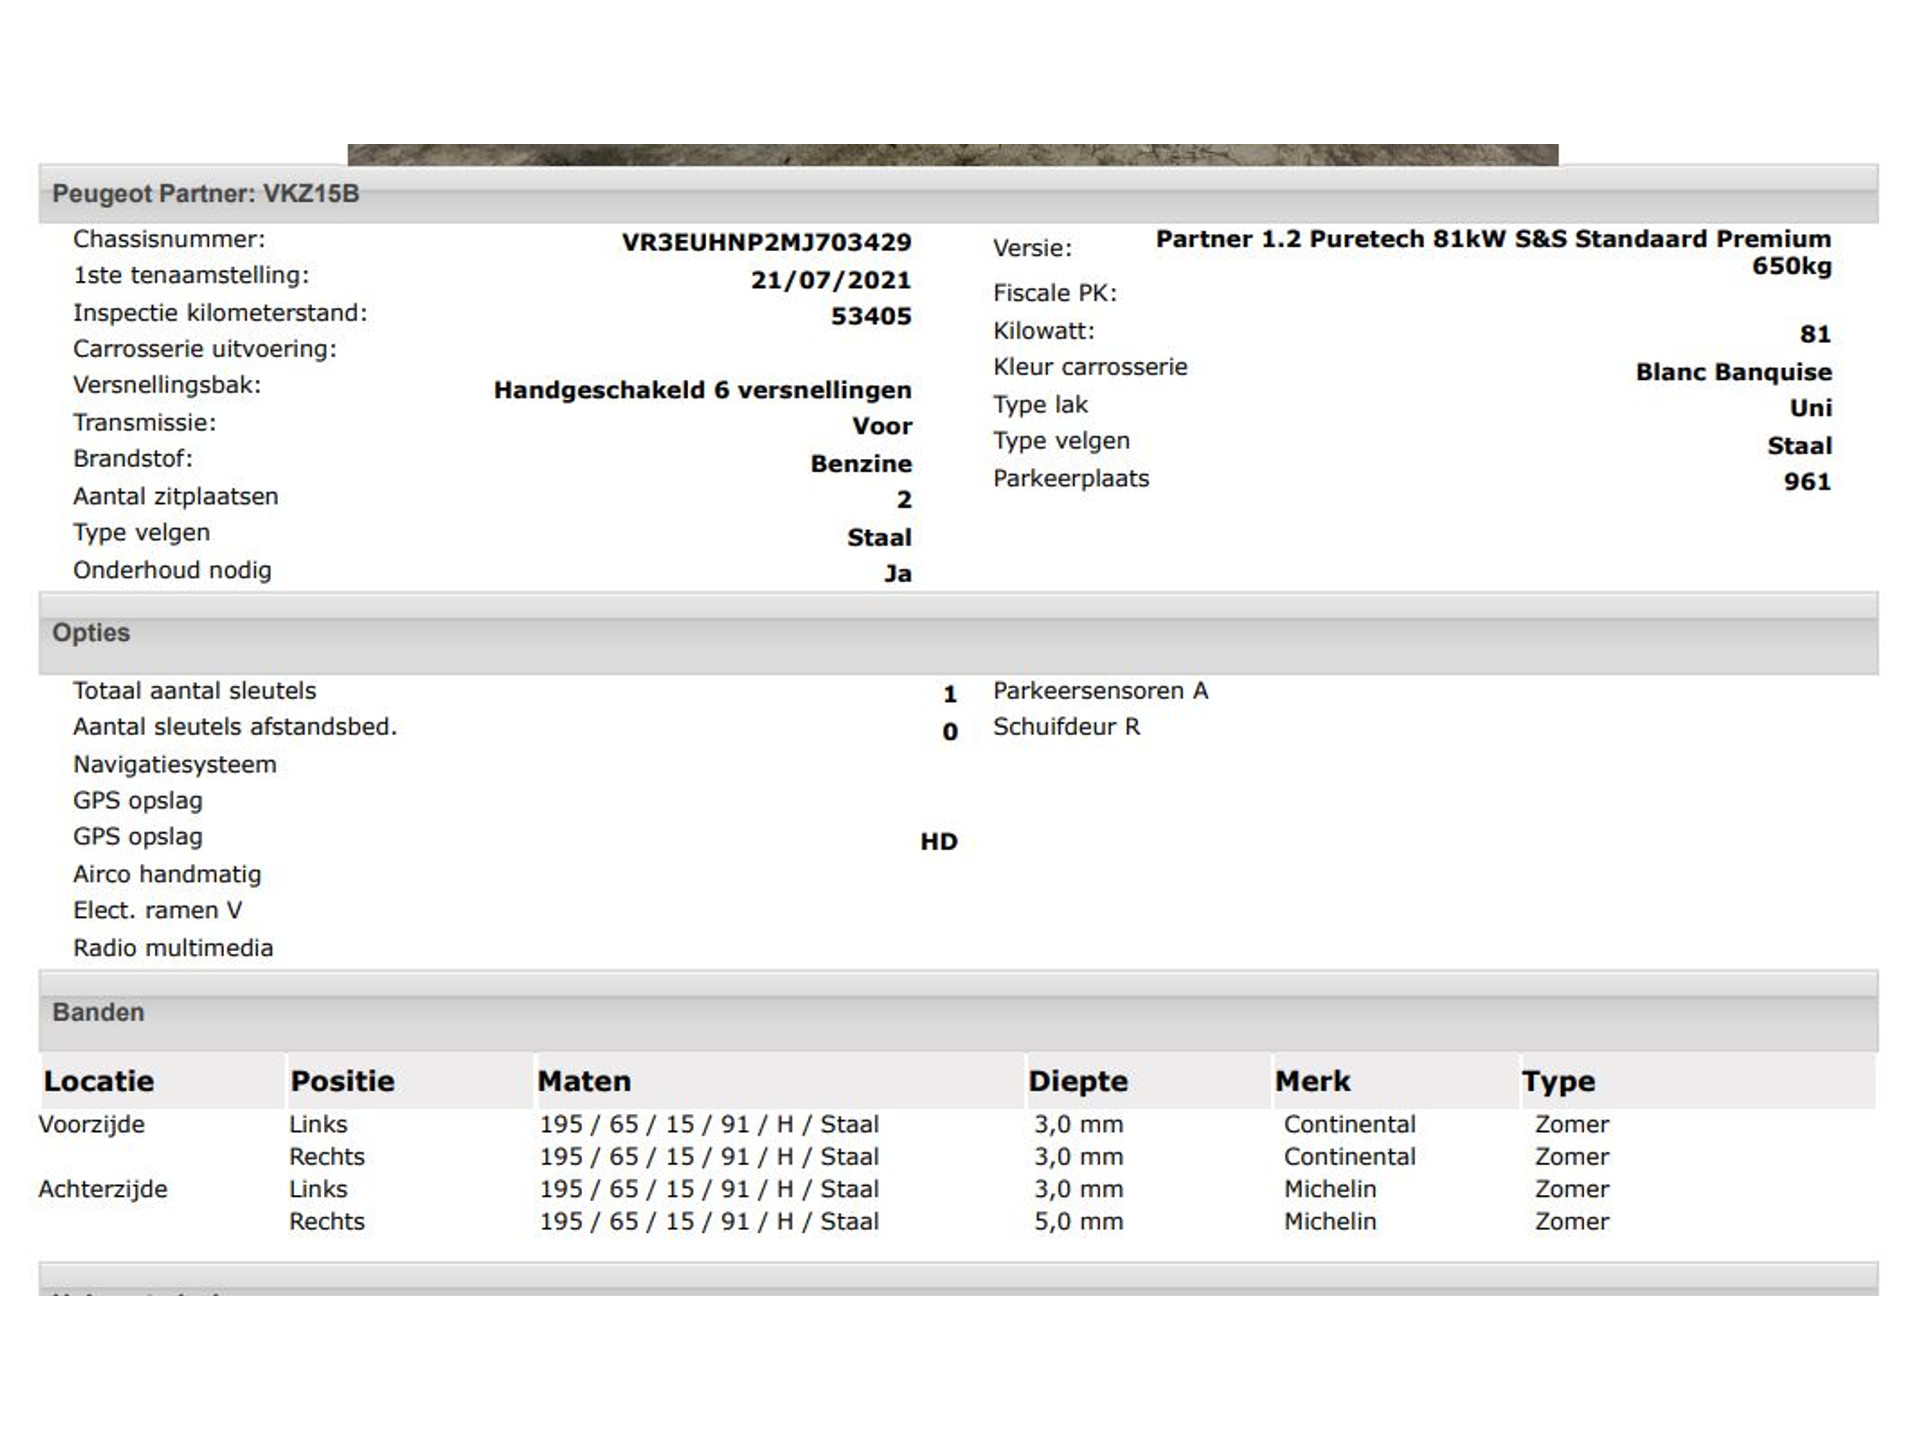
Task: Click the Merk column header
Action: [1312, 1081]
